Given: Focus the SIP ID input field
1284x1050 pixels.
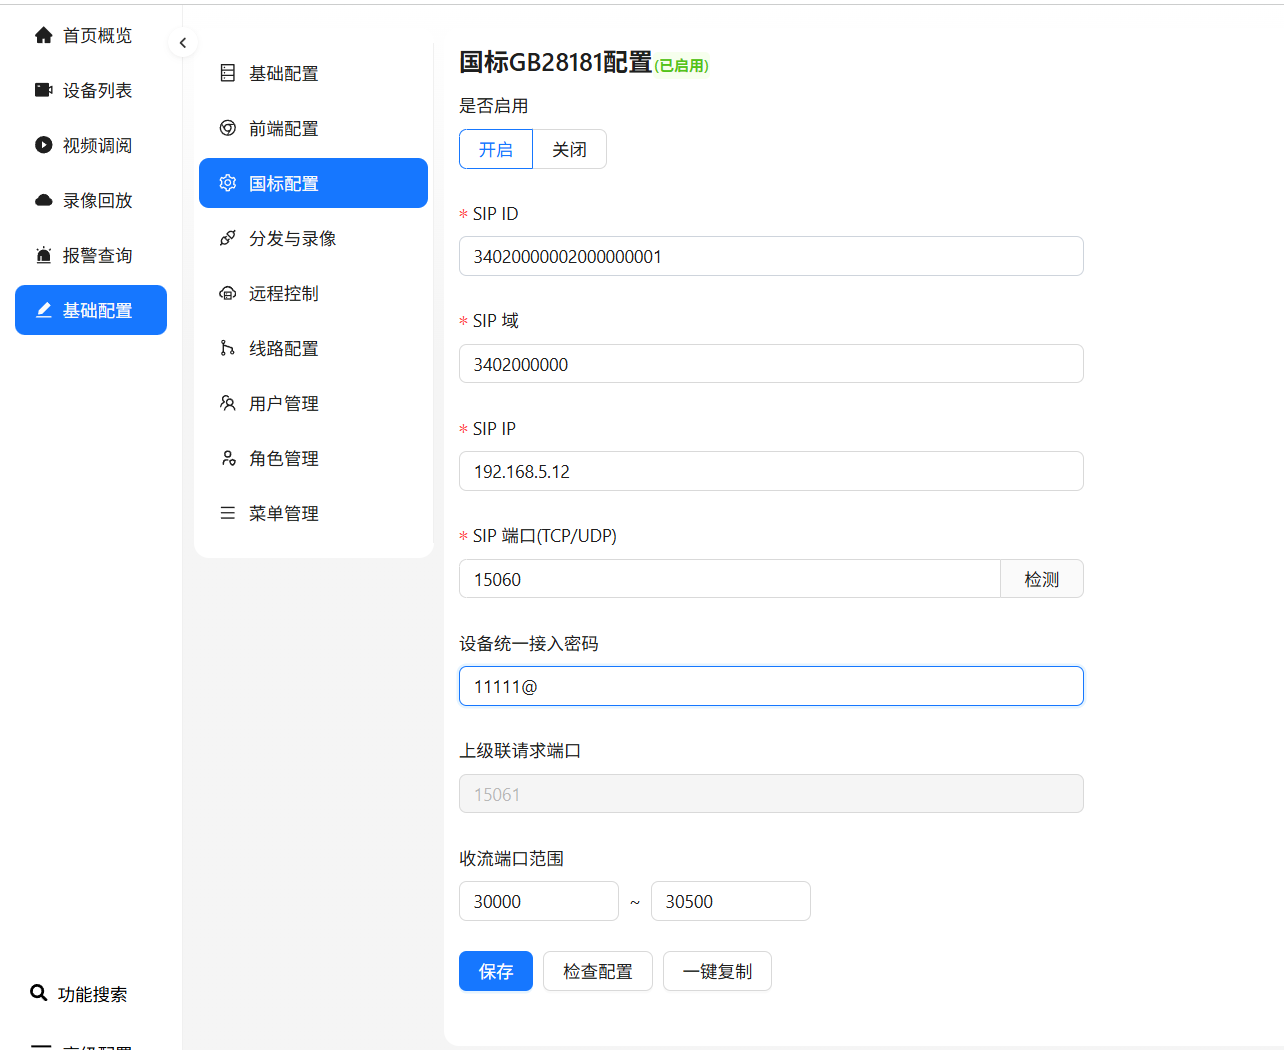Looking at the screenshot, I should pyautogui.click(x=770, y=256).
